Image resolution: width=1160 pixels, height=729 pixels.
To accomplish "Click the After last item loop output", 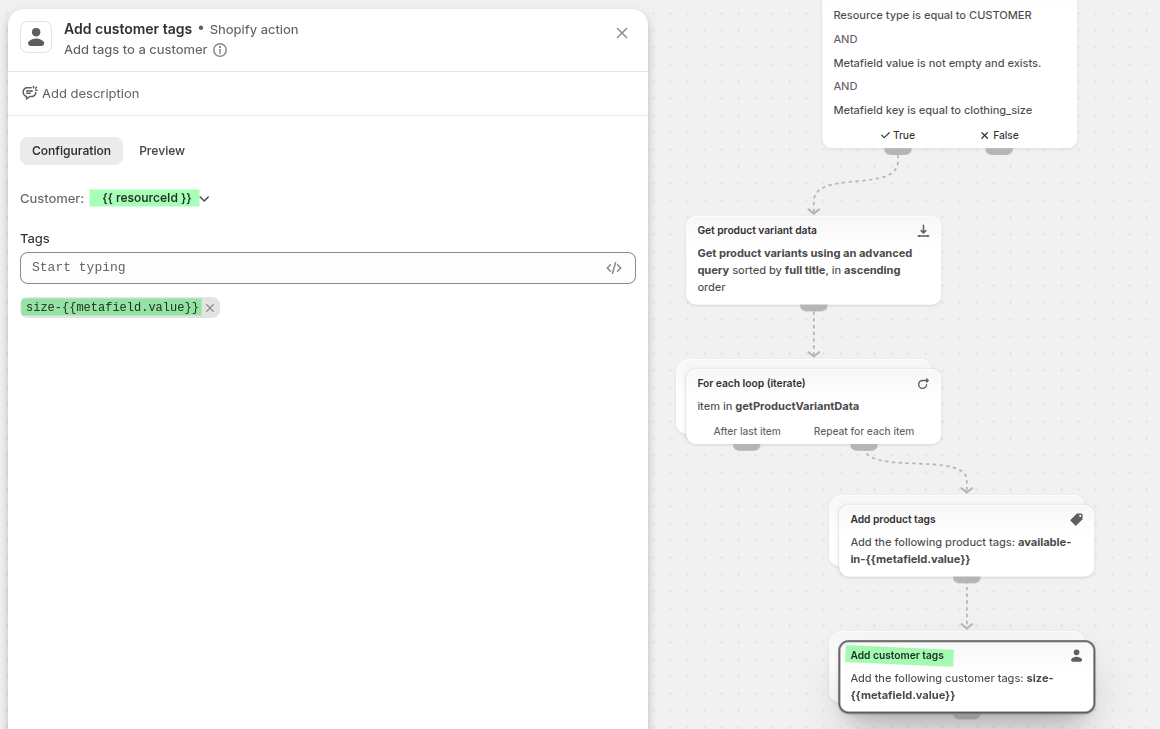I will pos(747,432).
